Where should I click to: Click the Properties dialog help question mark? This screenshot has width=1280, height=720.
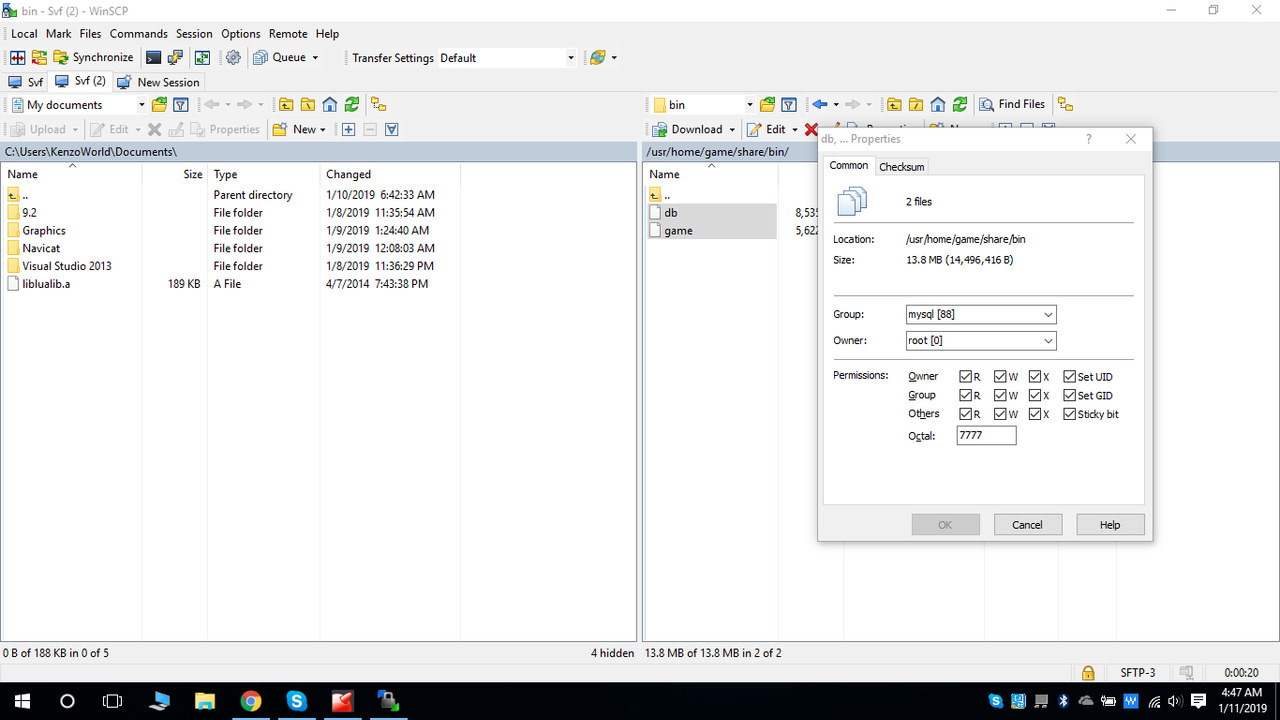point(1089,139)
